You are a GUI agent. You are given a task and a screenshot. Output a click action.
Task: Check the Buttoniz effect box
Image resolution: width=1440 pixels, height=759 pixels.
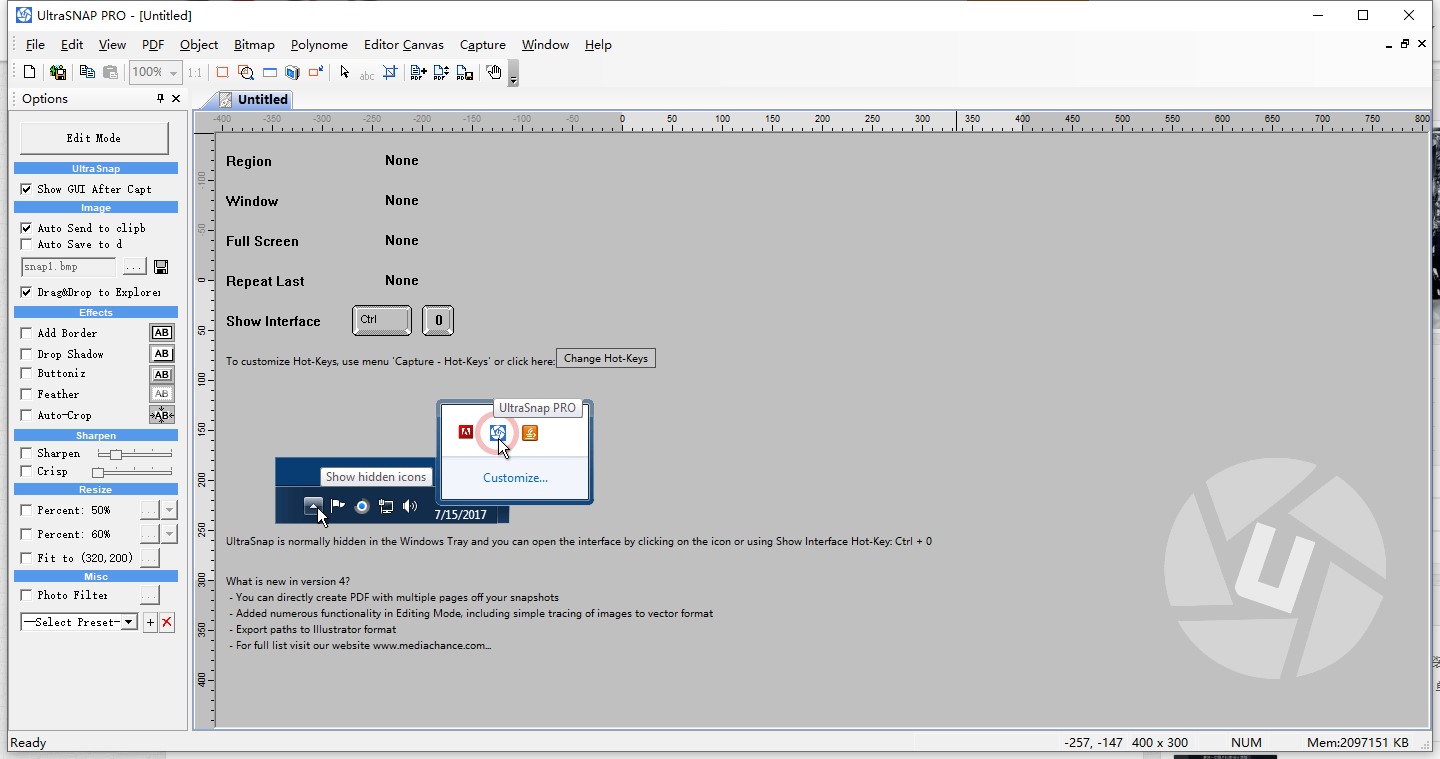coord(27,373)
